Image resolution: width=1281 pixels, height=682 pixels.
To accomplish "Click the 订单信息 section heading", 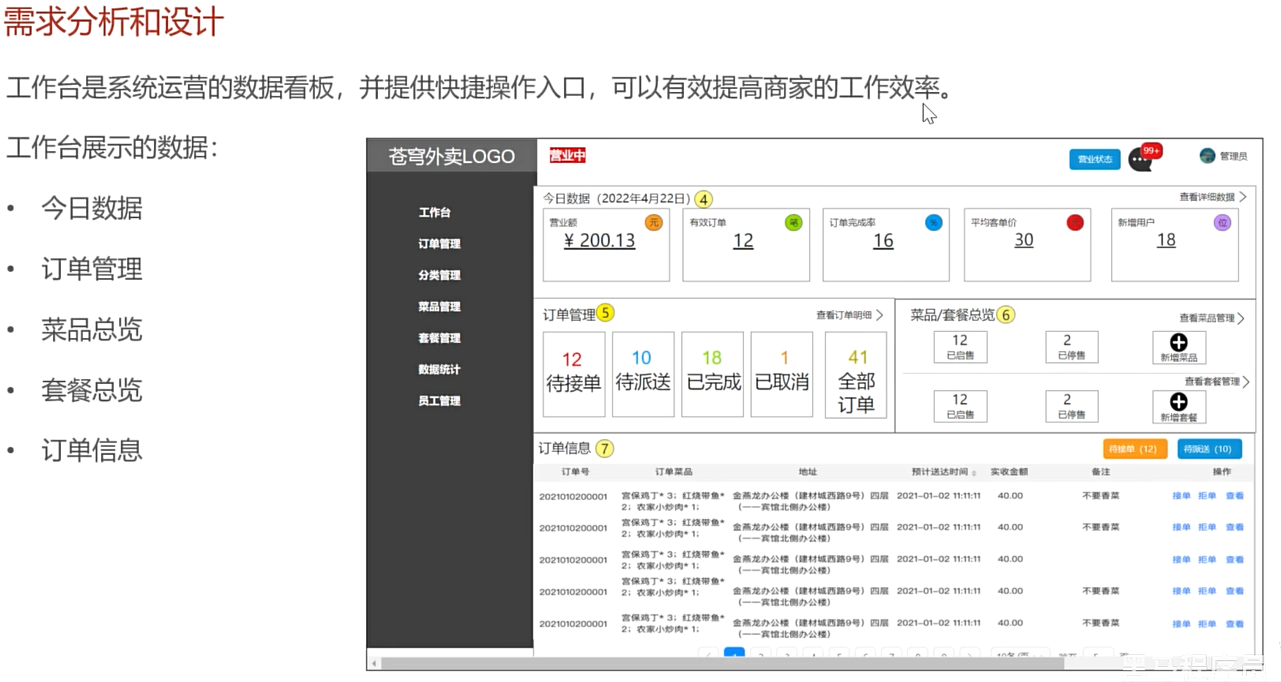I will pos(565,448).
